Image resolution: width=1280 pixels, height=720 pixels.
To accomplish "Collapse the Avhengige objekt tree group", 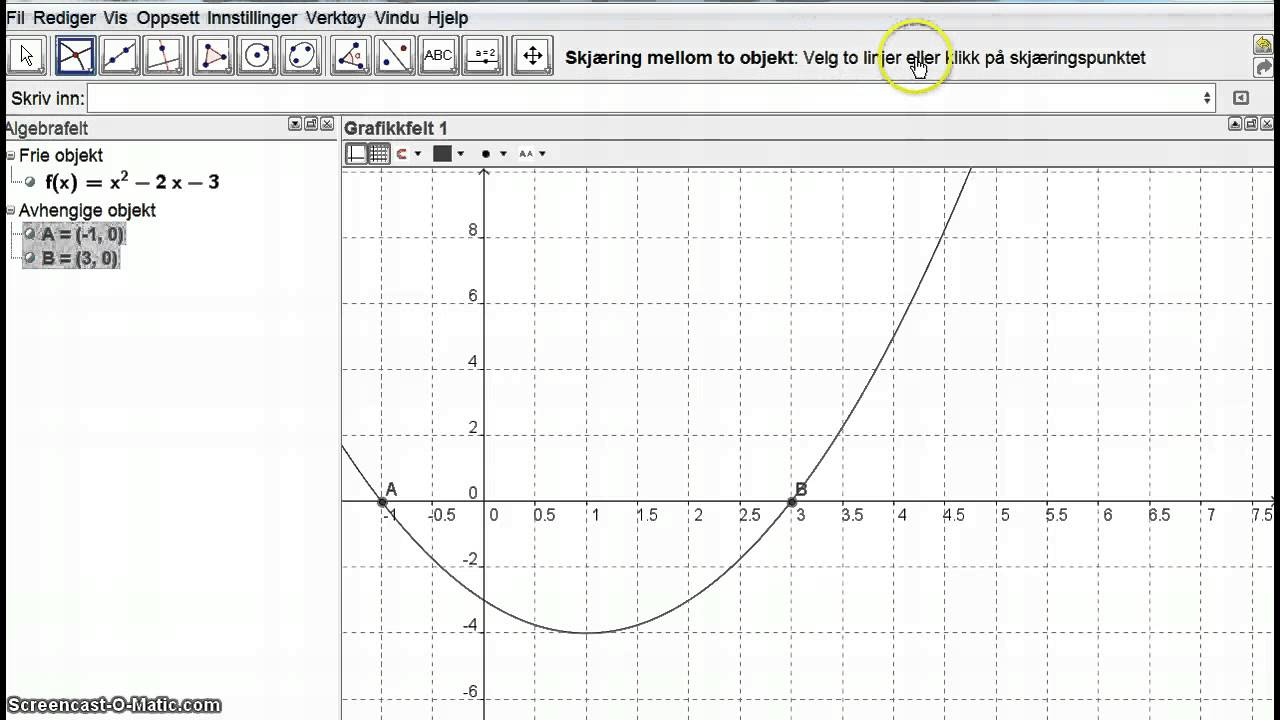I will click(x=11, y=211).
